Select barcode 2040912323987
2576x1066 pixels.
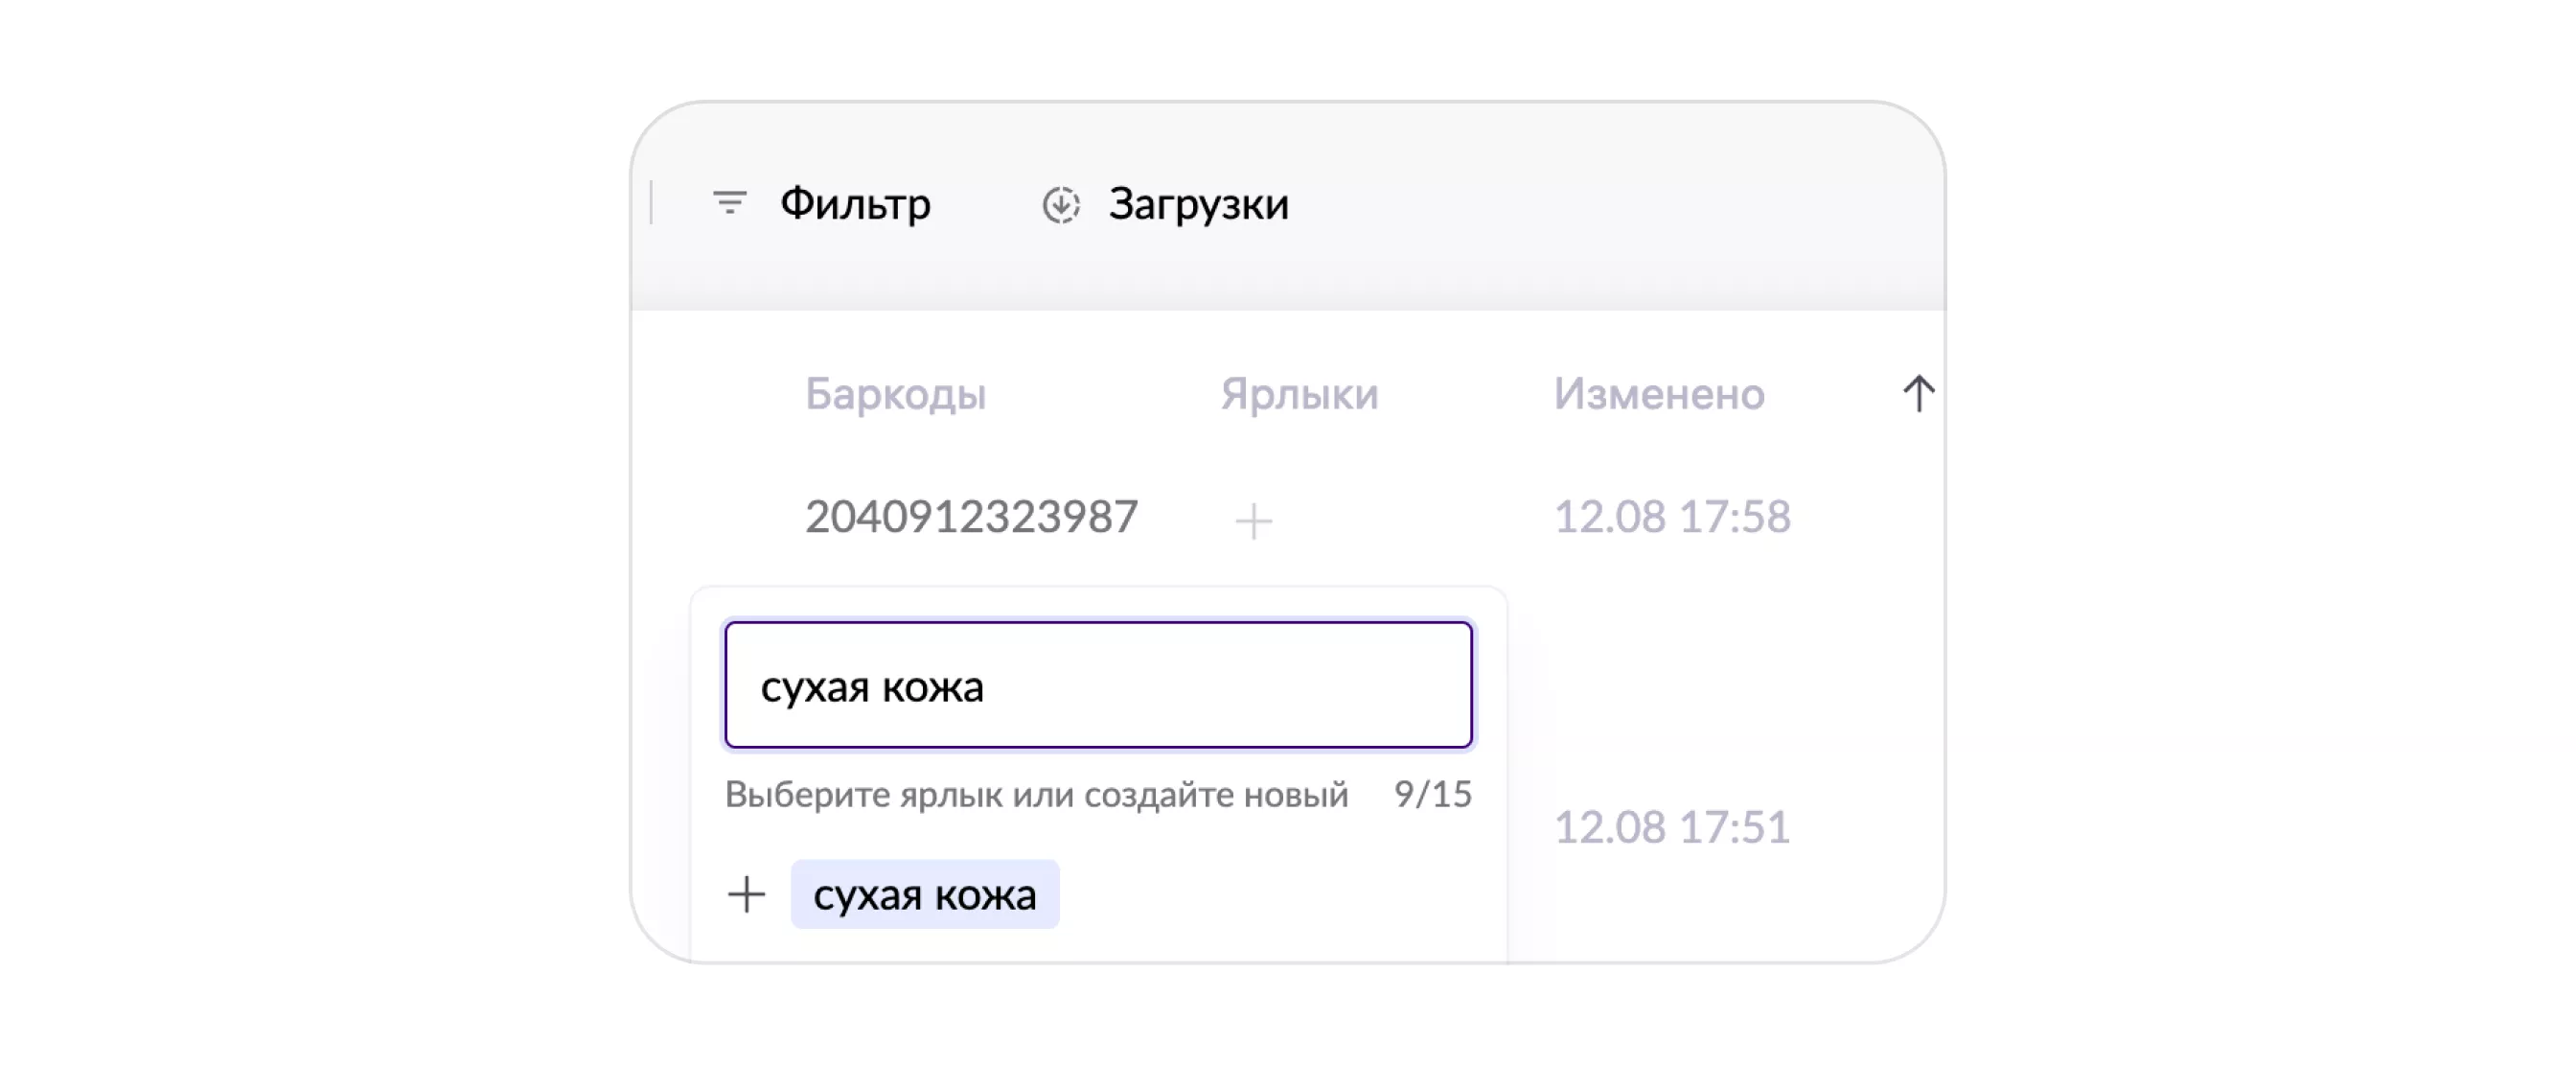[x=971, y=517]
